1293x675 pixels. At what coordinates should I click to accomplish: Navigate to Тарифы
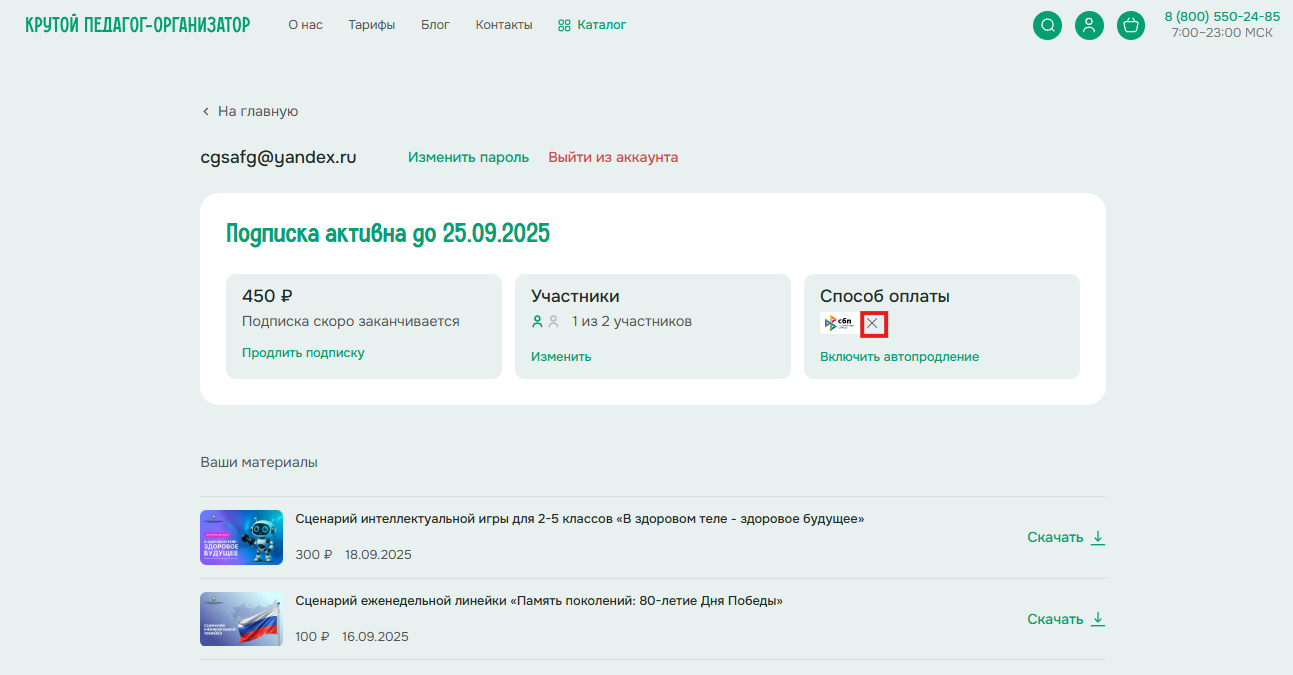pyautogui.click(x=371, y=25)
